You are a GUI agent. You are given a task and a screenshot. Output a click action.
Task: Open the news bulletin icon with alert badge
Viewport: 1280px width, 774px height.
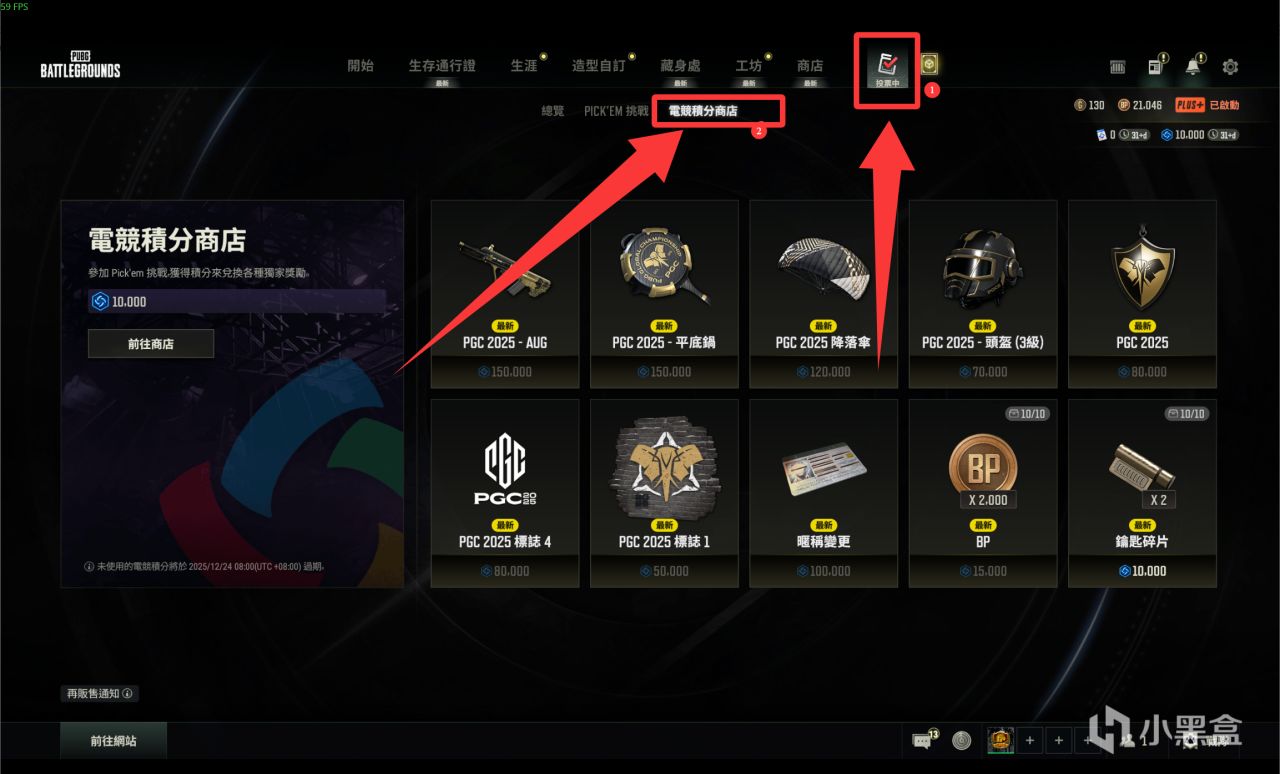tap(1155, 67)
